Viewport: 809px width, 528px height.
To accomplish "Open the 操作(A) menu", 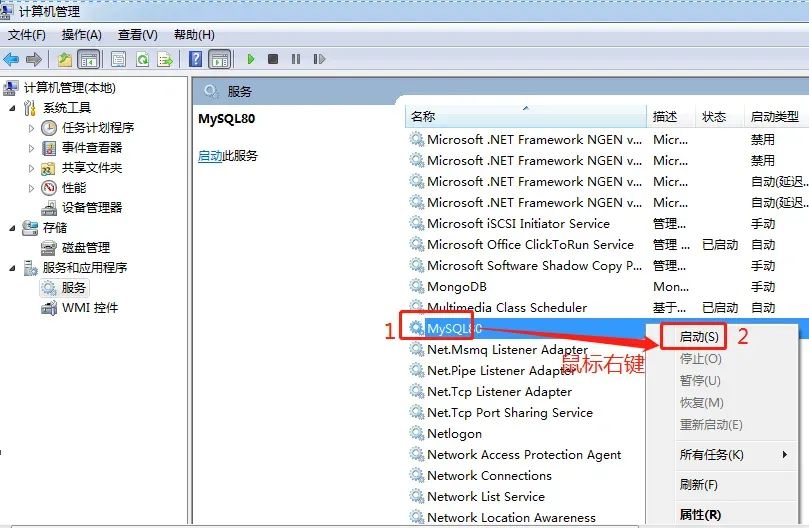I will click(x=82, y=35).
